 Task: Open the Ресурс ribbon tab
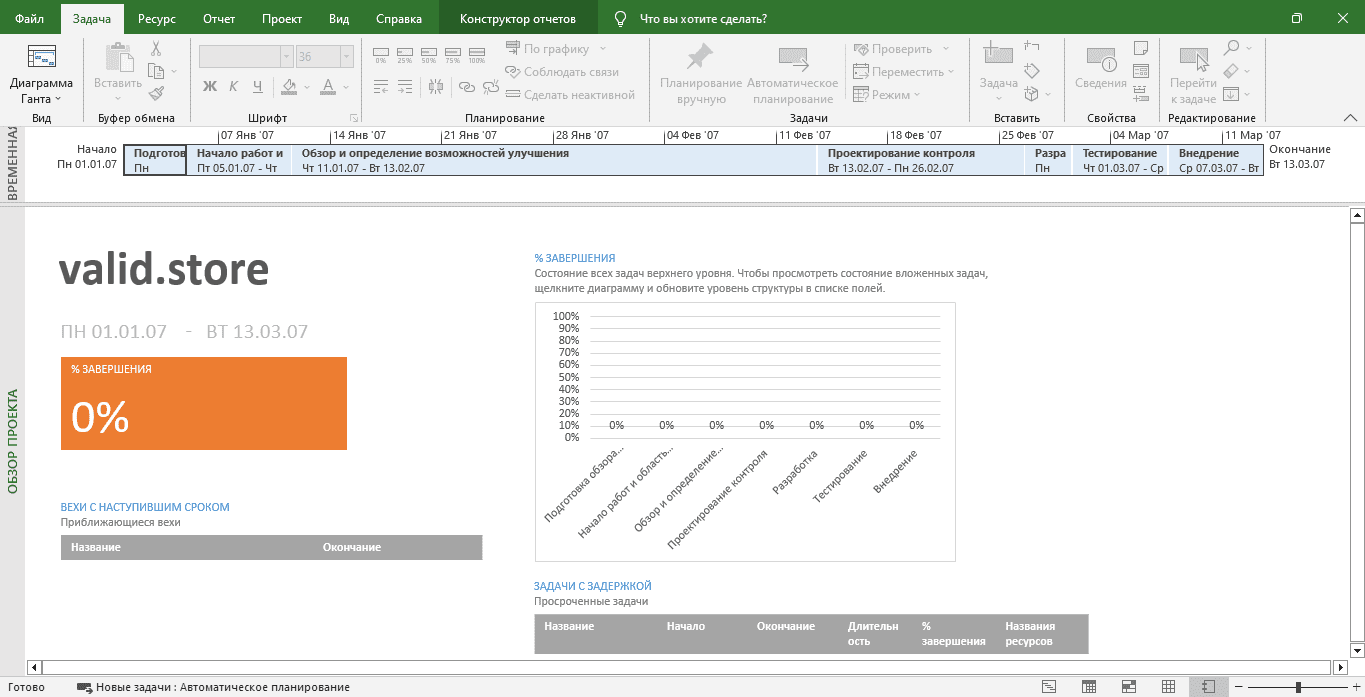click(157, 19)
